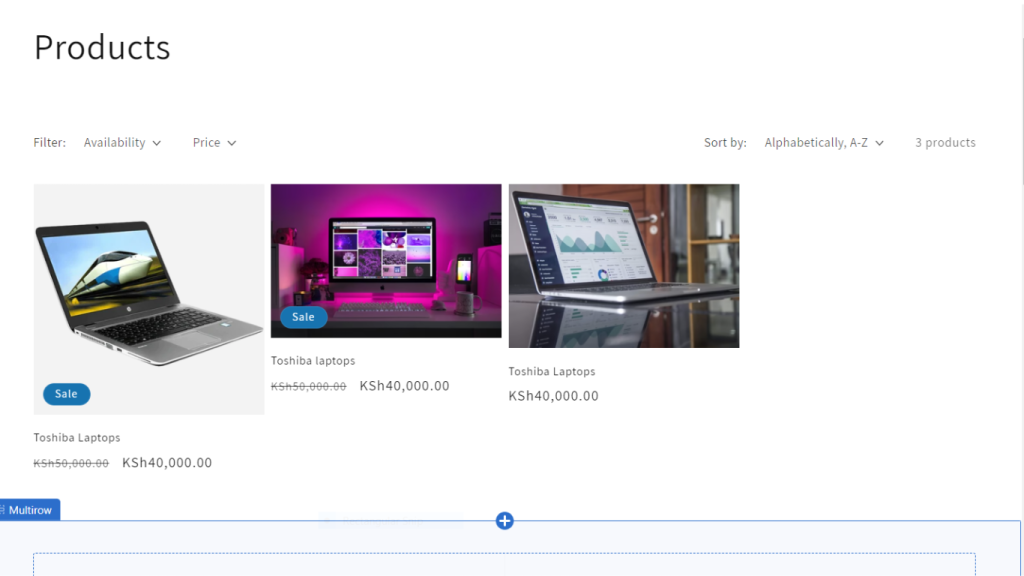1024x576 pixels.
Task: Click the Sale badge on the HP laptop card
Action: [x=67, y=394]
